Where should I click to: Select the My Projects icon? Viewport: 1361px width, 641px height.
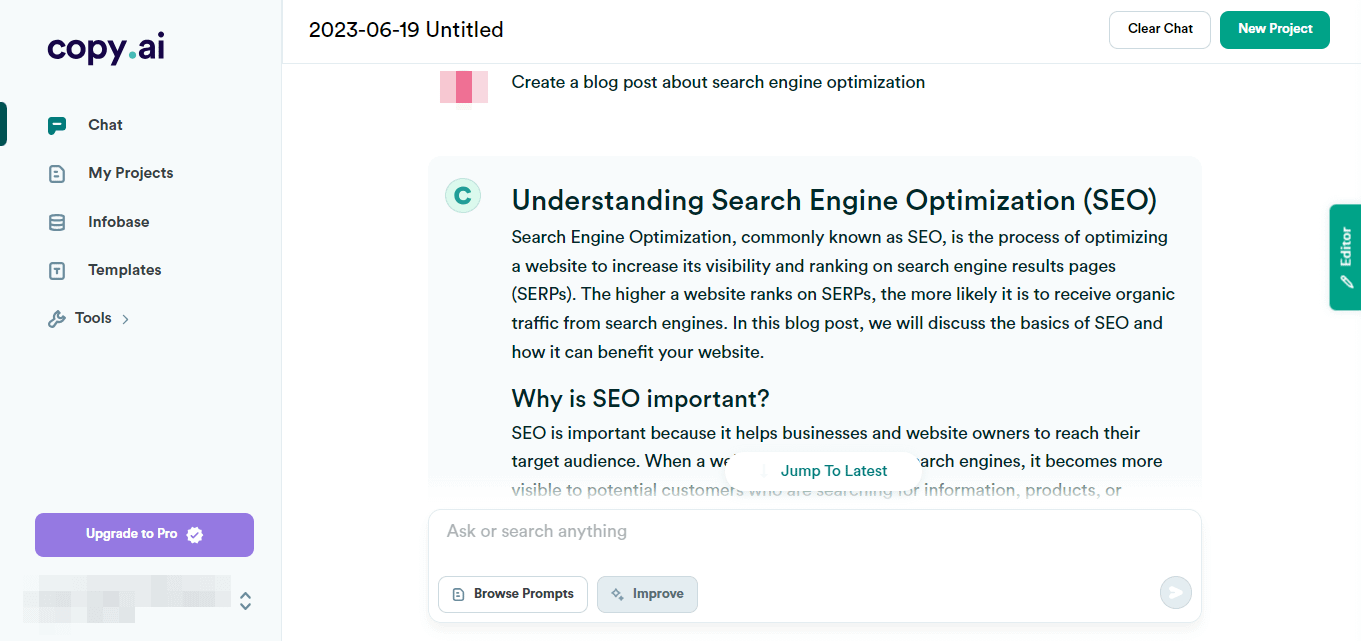coord(57,172)
